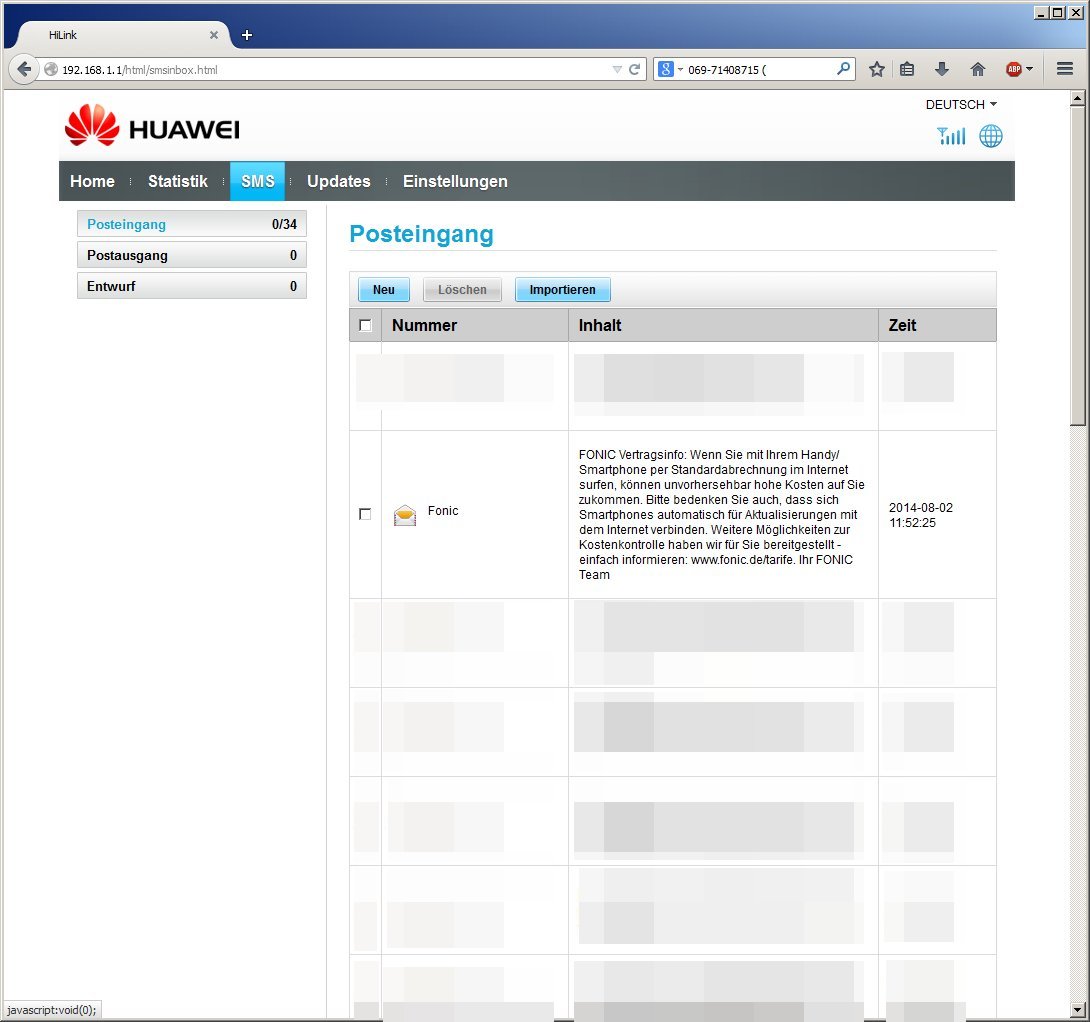This screenshot has width=1090, height=1022.
Task: Tick the select-all checkbox in table header
Action: [365, 325]
